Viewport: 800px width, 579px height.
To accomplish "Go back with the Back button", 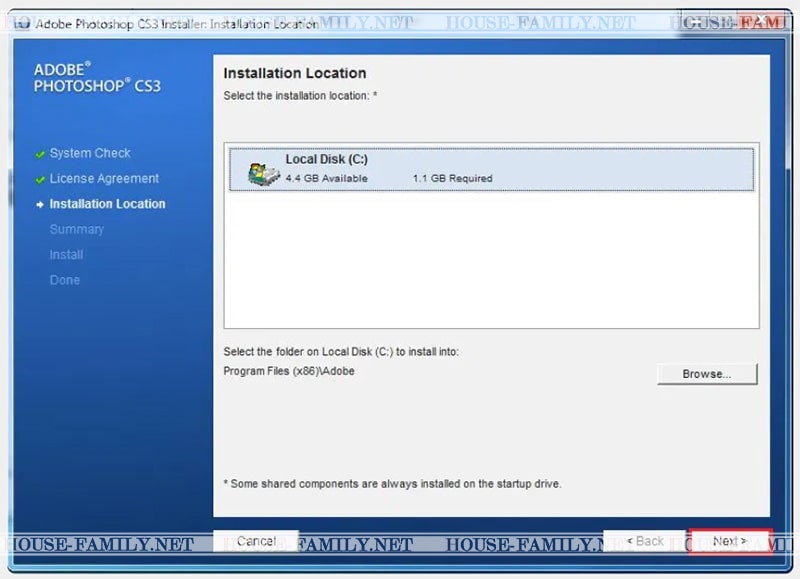I will [x=645, y=541].
